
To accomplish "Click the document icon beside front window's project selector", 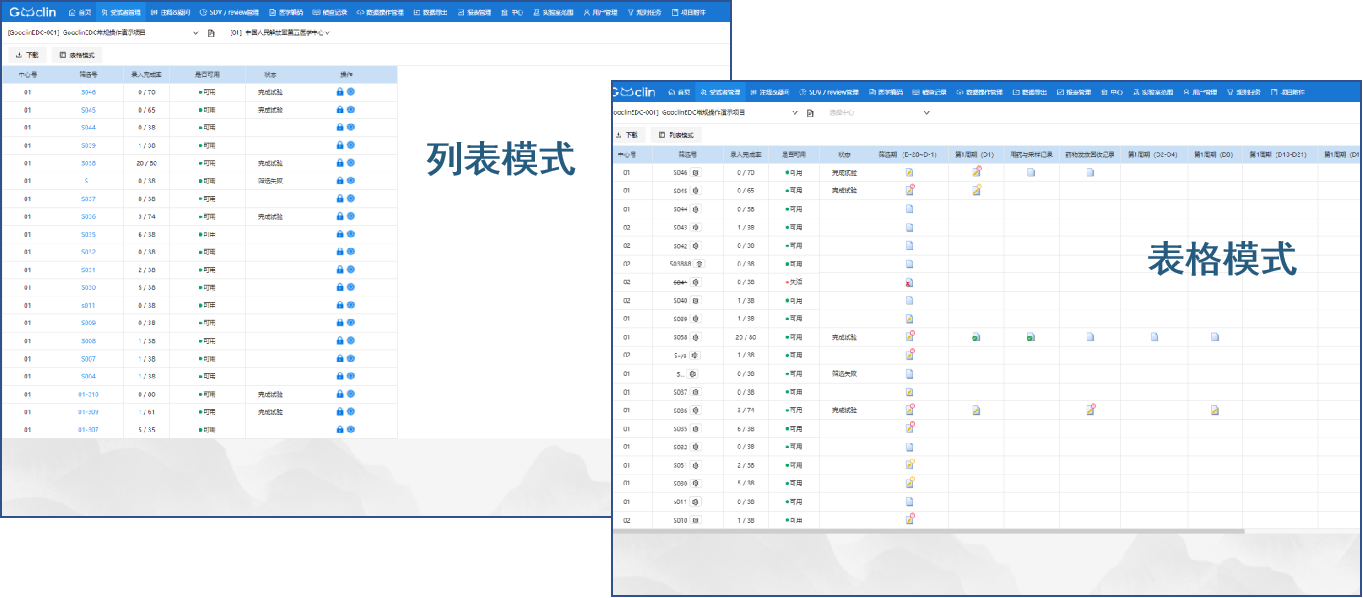I will point(810,113).
